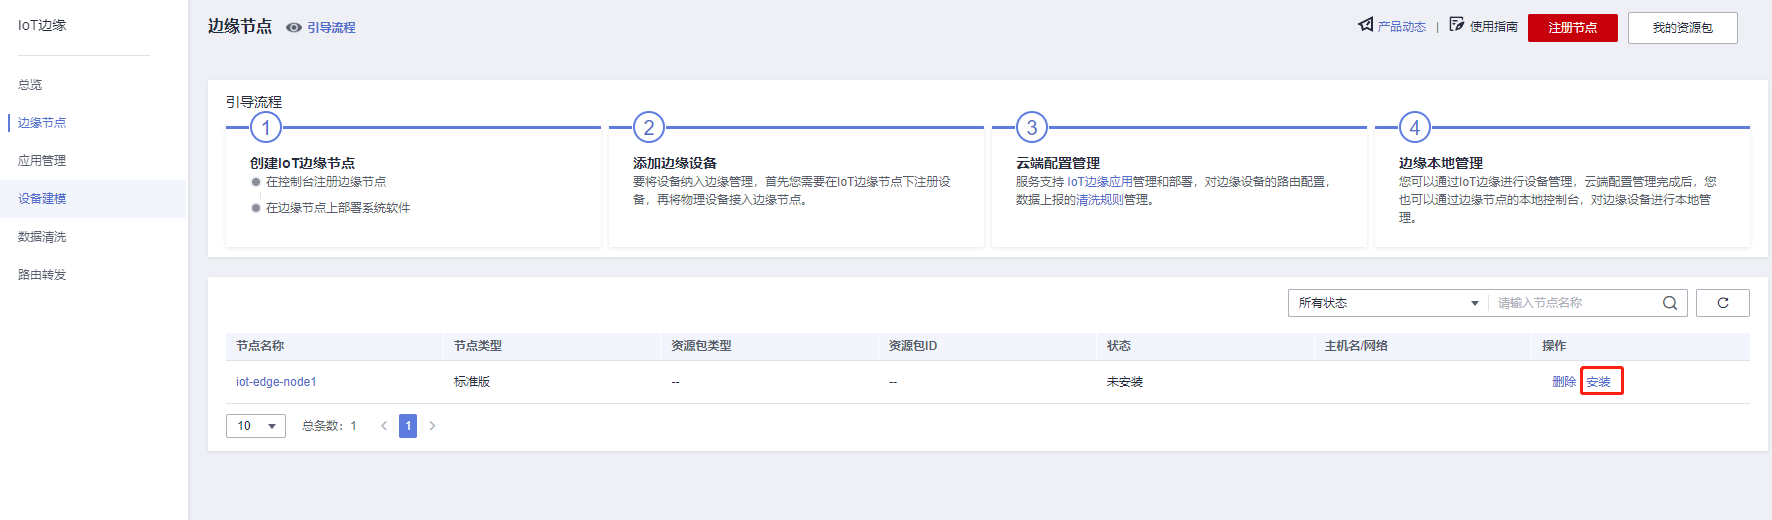The width and height of the screenshot is (1772, 520).
Task: Open the 使用指南 link
Action: coord(1494,27)
